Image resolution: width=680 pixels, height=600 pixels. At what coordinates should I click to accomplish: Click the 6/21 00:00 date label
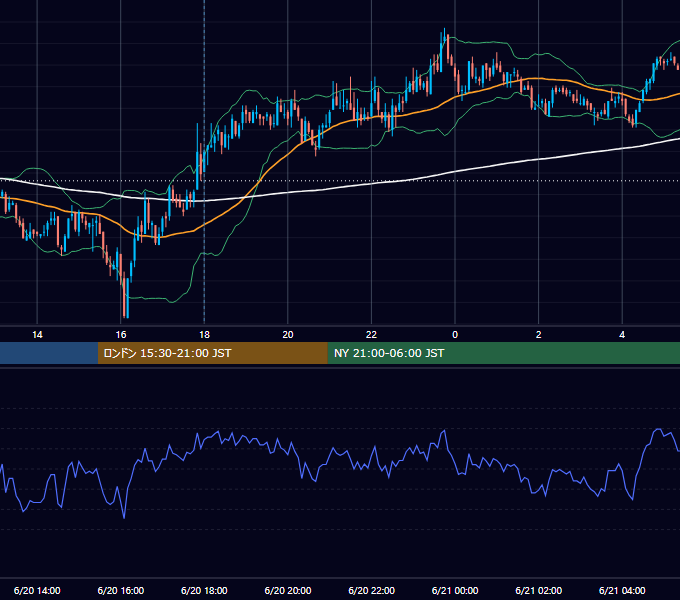point(455,590)
